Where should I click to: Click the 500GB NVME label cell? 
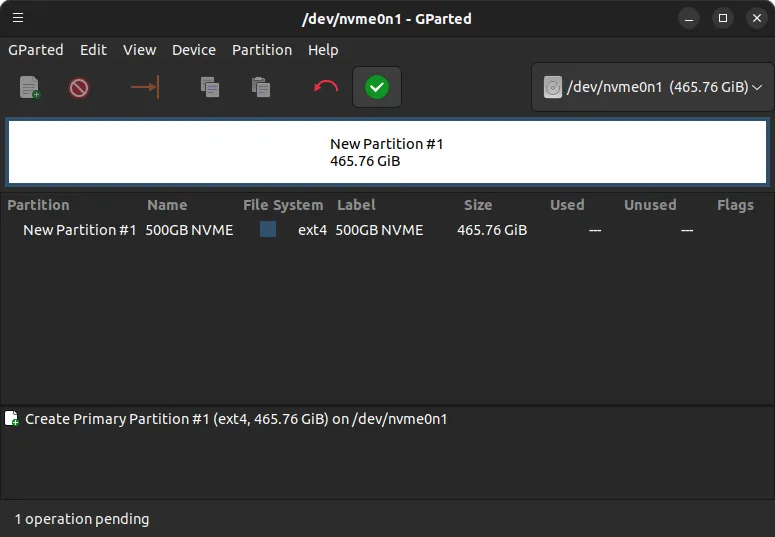[x=379, y=230]
